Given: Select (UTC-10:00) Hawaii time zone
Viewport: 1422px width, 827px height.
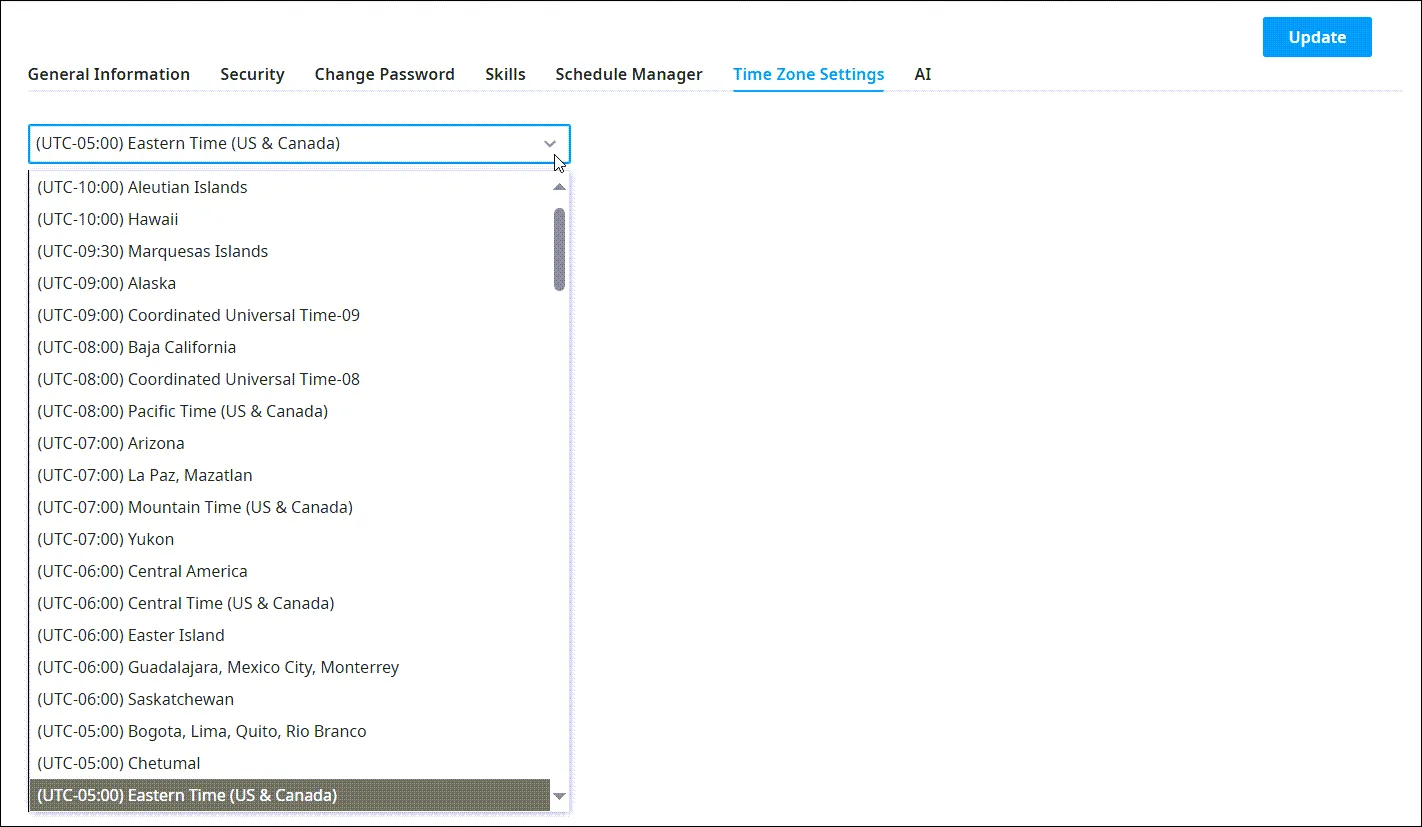Looking at the screenshot, I should [290, 219].
